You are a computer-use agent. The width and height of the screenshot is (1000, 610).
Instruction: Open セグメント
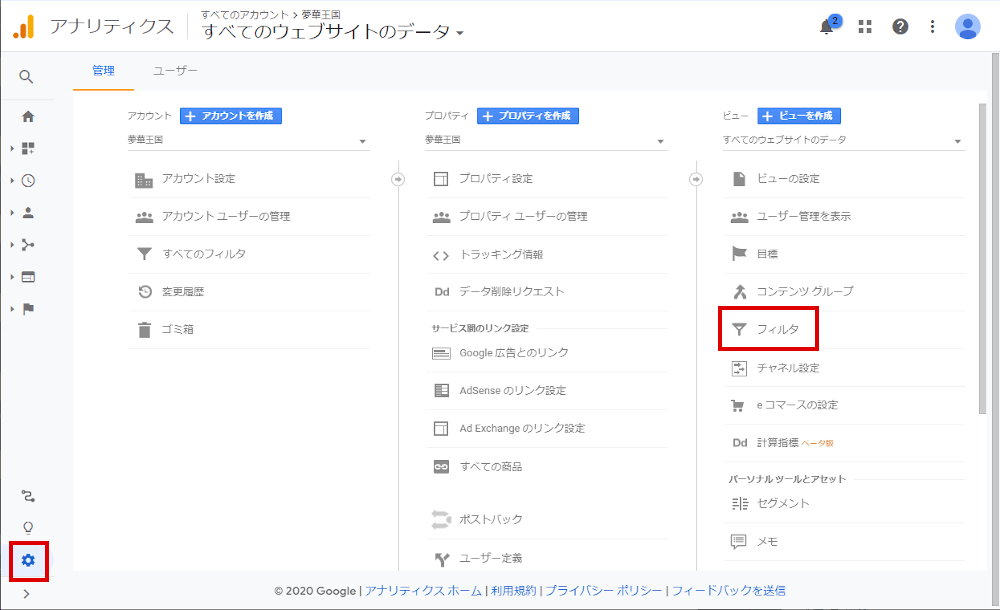coord(844,504)
